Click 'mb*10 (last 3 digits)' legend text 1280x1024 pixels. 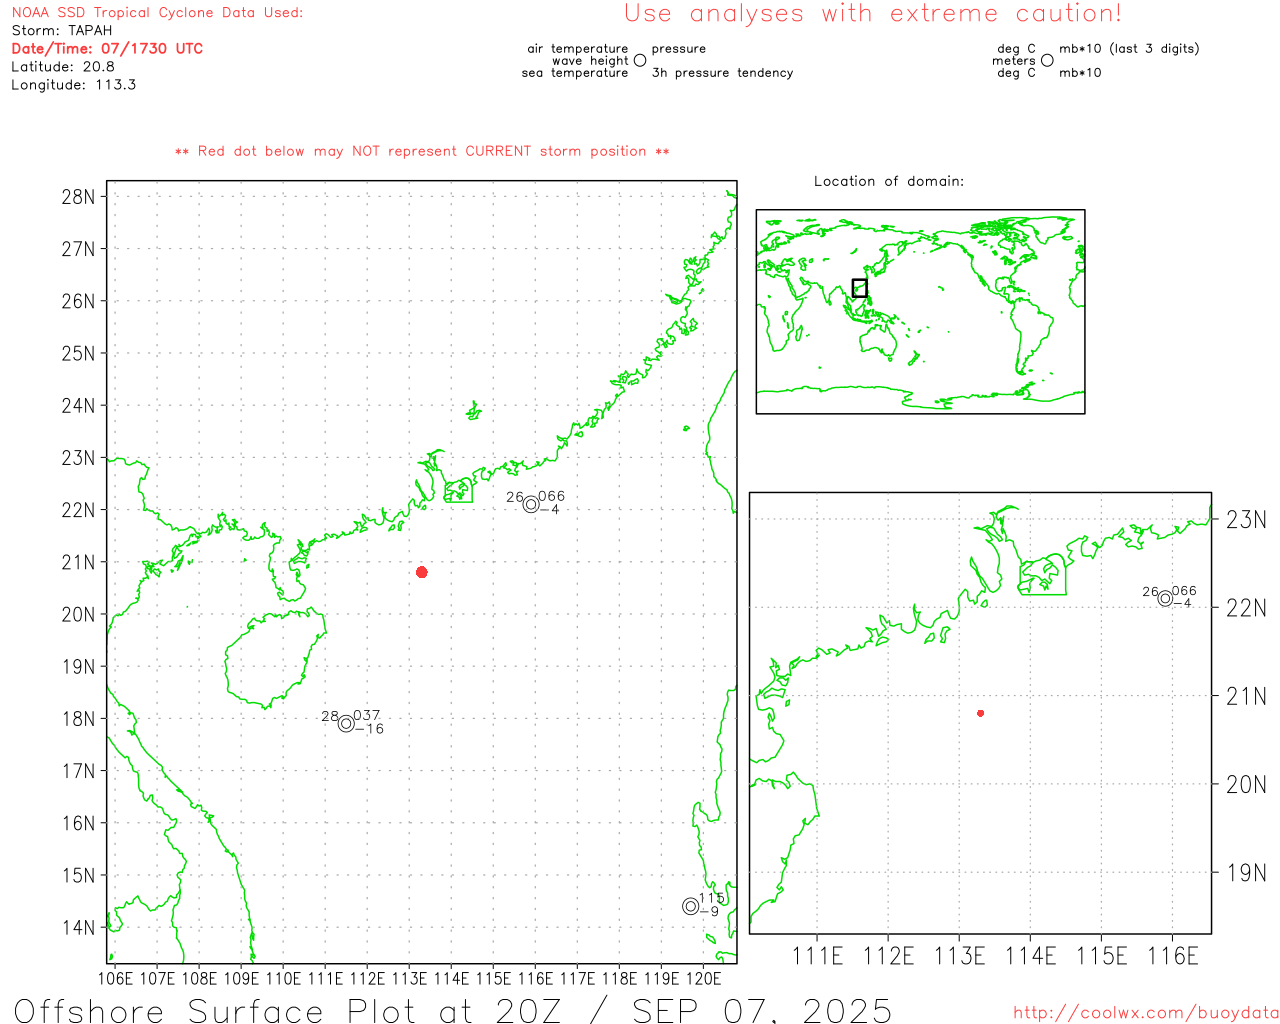1129,49
